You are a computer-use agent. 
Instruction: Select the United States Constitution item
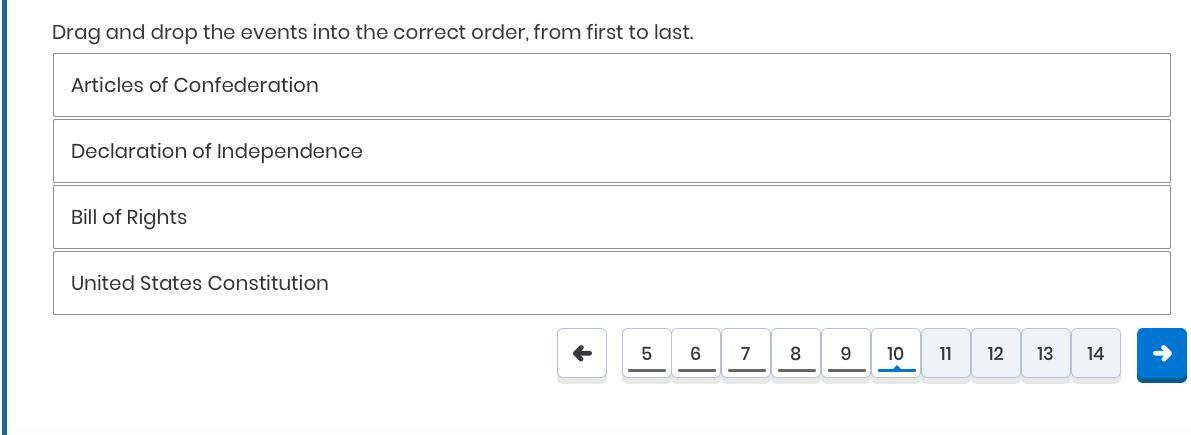click(x=611, y=283)
